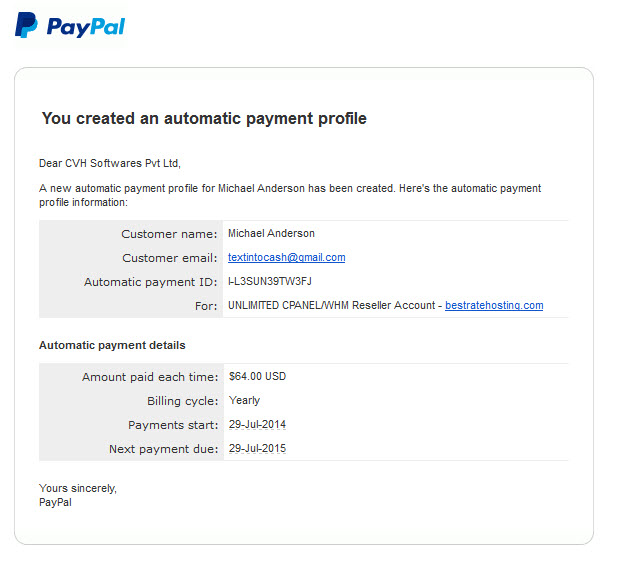Click the PayPal wordmark text logo

86,27
